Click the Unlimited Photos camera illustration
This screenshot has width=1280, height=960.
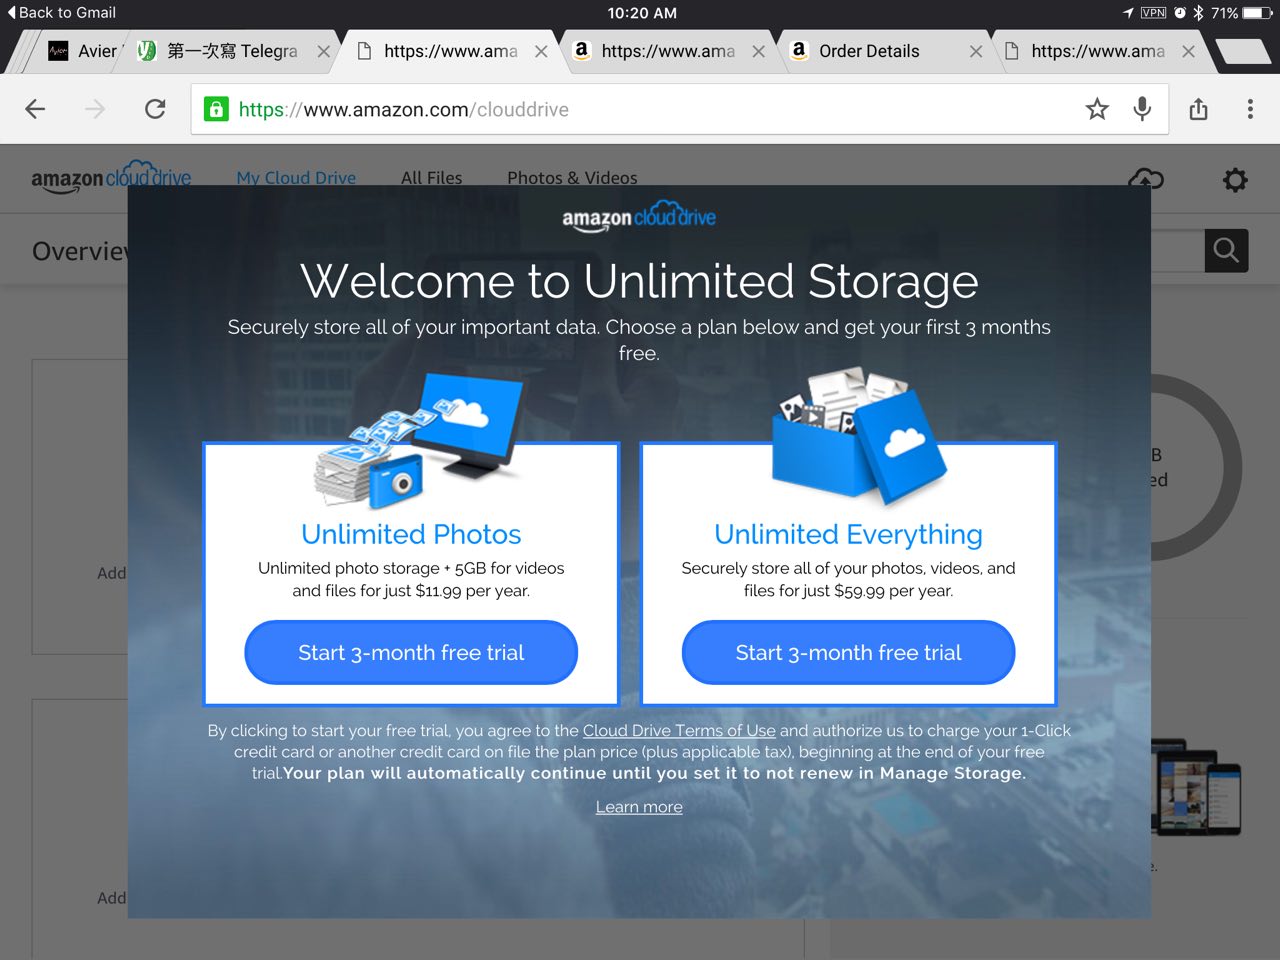pyautogui.click(x=420, y=440)
